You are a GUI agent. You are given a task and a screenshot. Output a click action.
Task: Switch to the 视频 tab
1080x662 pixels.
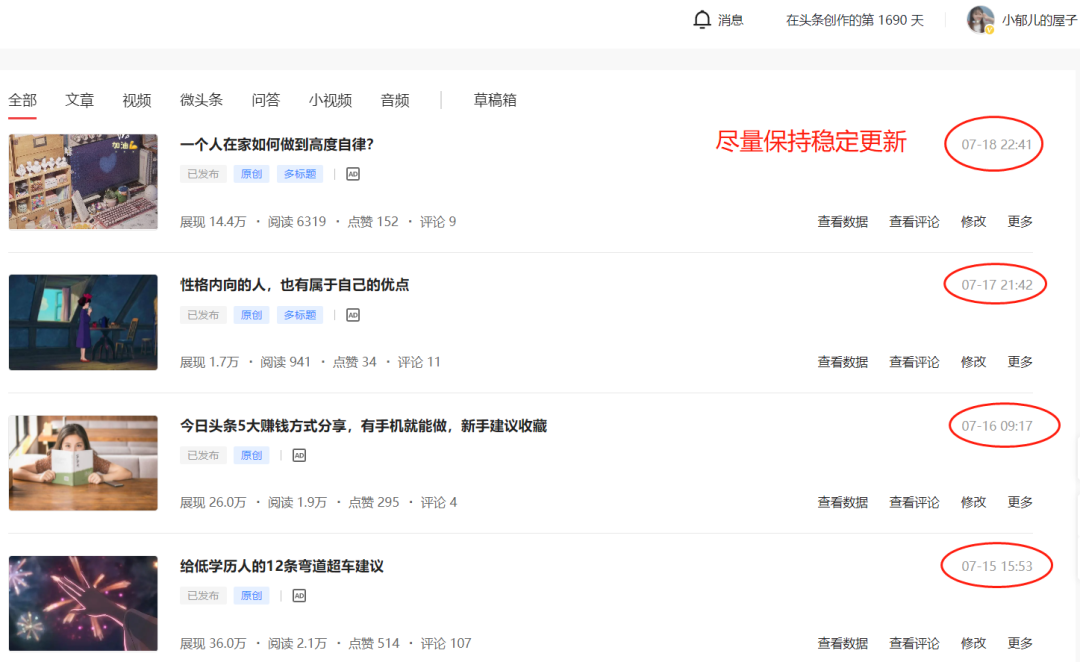[136, 100]
